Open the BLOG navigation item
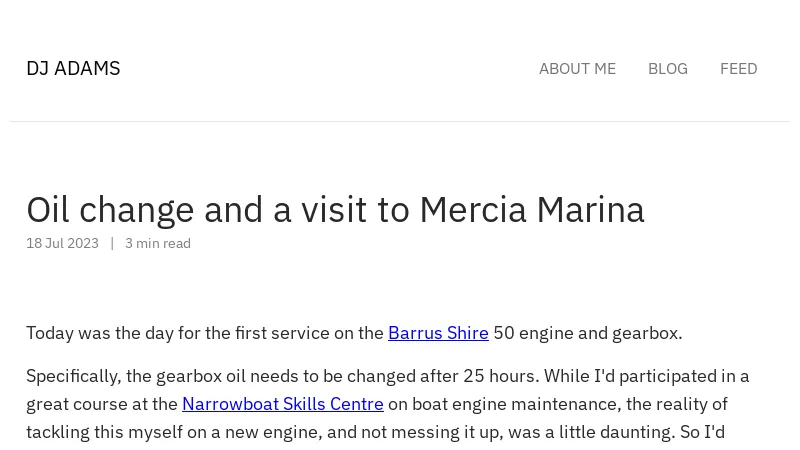 click(x=667, y=69)
